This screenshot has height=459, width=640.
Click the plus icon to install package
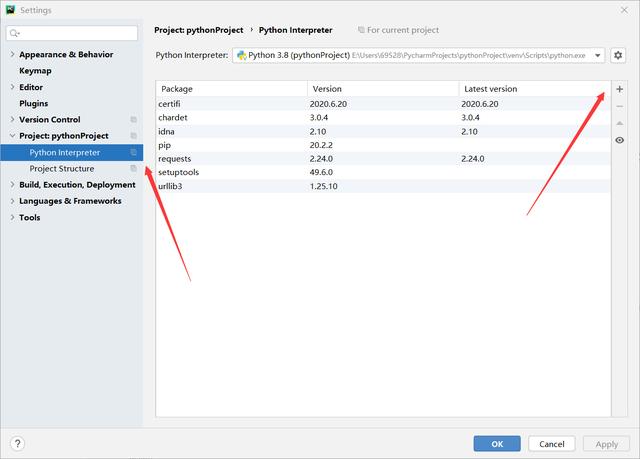(x=619, y=89)
